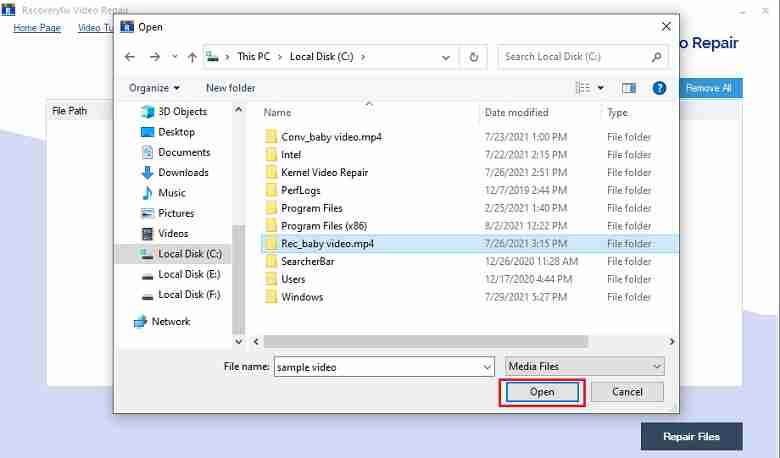Image resolution: width=780 pixels, height=458 pixels.
Task: Select Local Disk (C:) in the navigation pane
Action: pyautogui.click(x=190, y=254)
